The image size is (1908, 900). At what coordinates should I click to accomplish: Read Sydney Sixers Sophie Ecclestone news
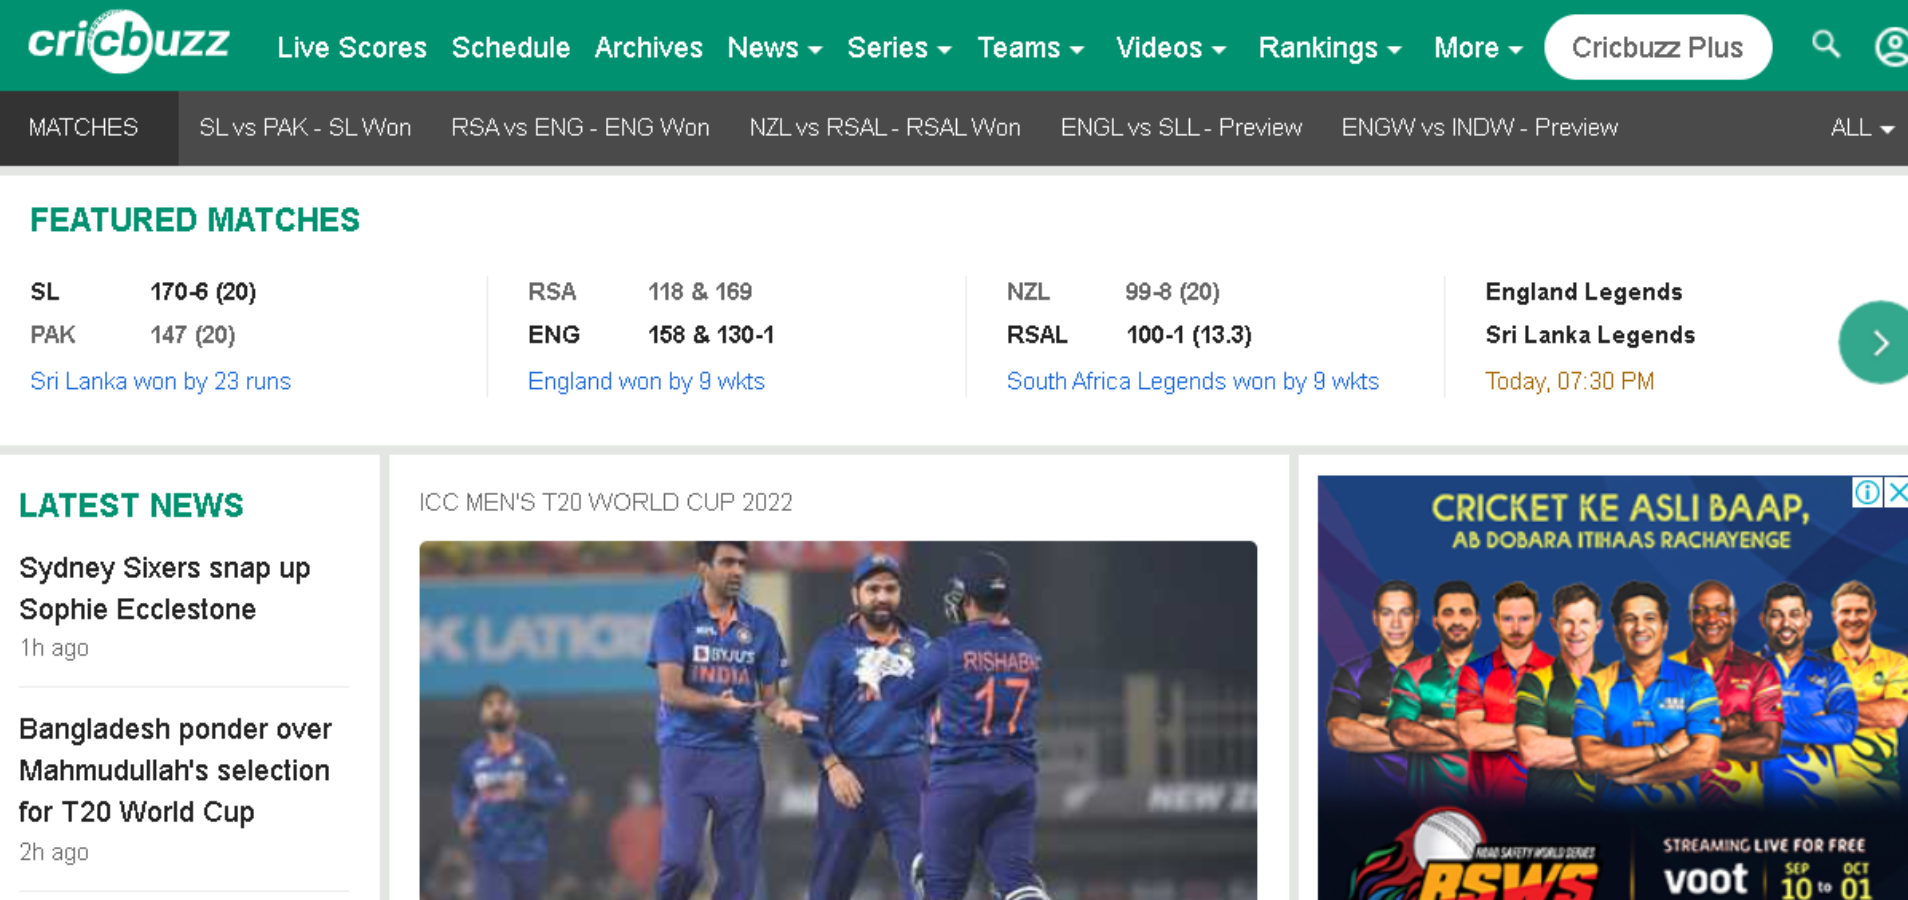(165, 588)
